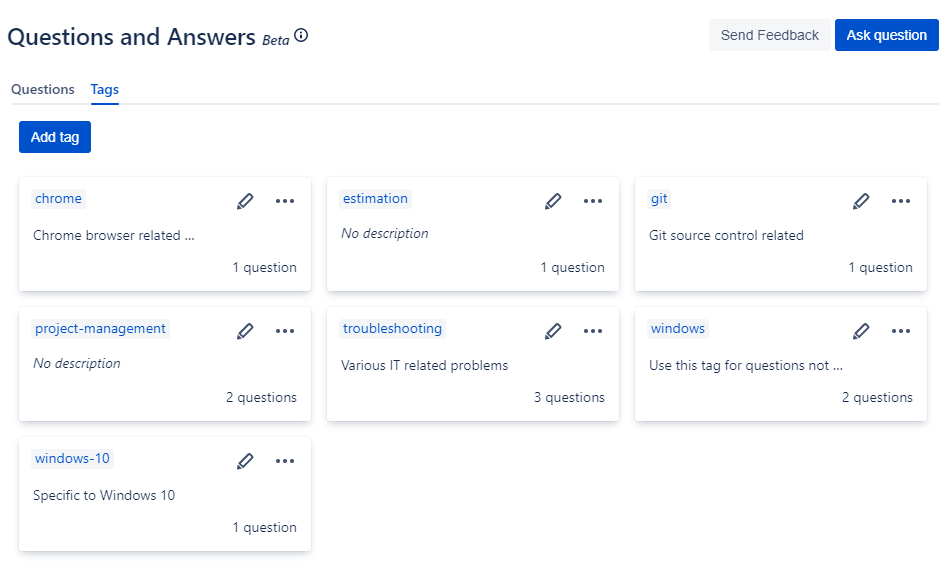Open windows-10 tag ellipsis menu

285,461
